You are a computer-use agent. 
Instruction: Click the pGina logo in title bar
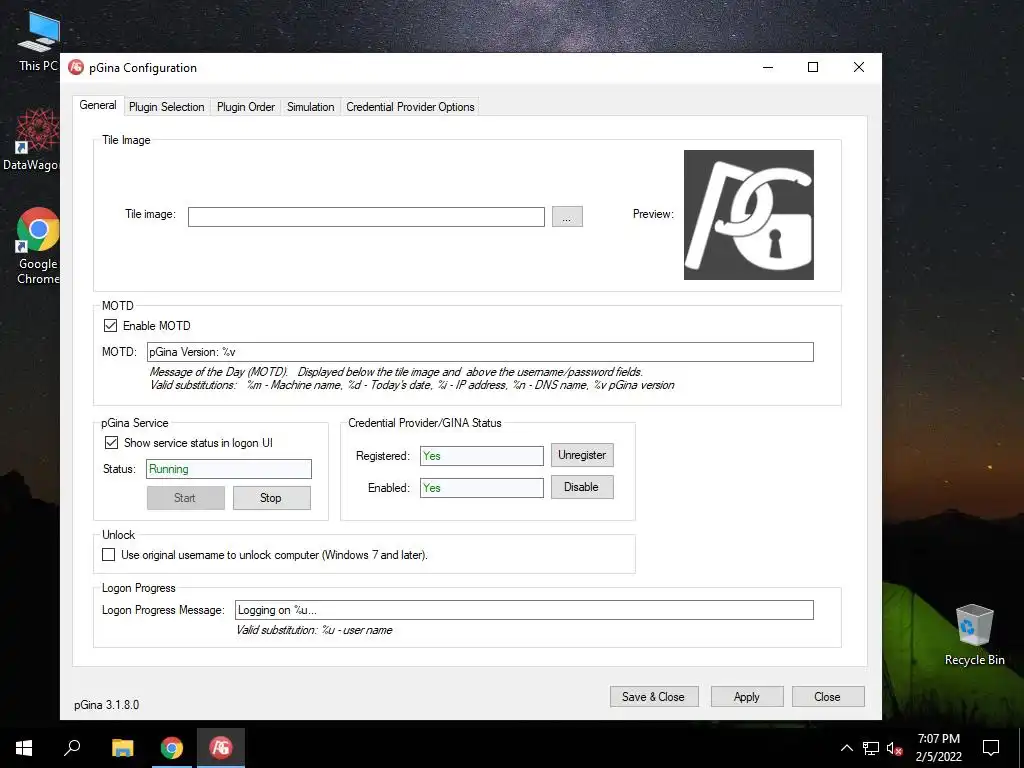76,67
